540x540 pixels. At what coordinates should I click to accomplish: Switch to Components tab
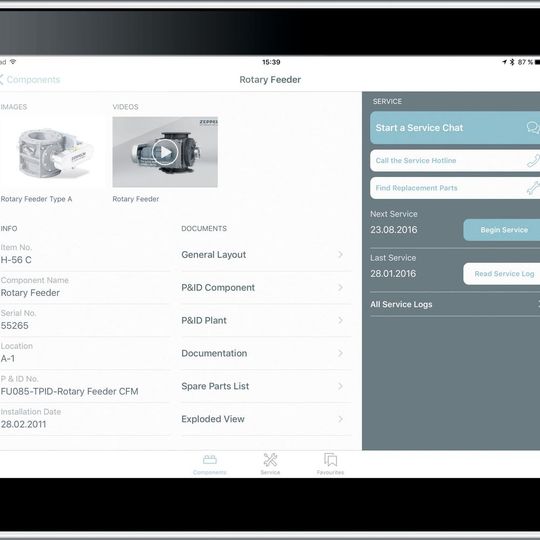pyautogui.click(x=210, y=464)
